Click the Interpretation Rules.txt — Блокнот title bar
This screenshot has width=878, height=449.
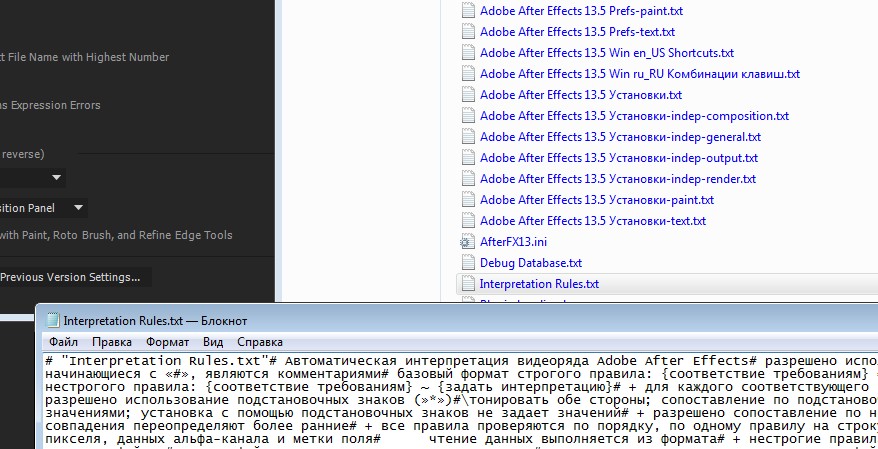coord(459,321)
